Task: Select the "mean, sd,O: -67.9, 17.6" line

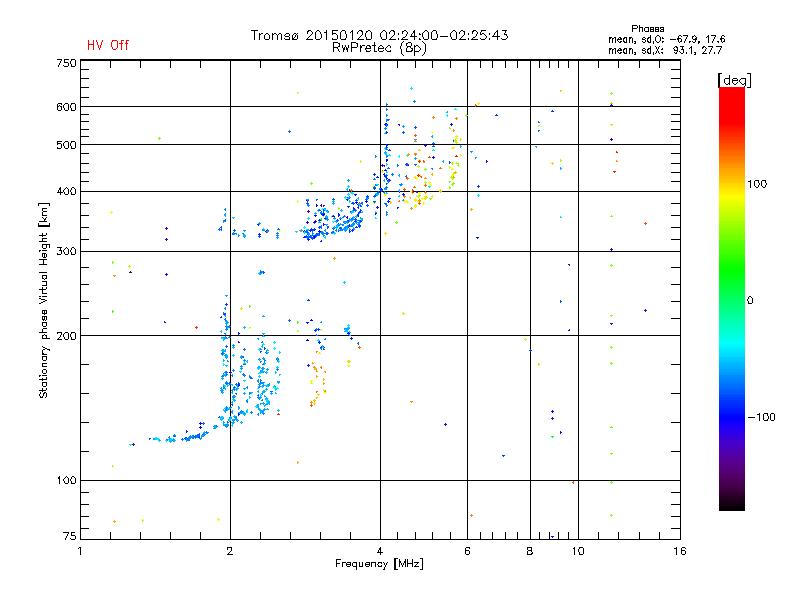Action: [666, 39]
